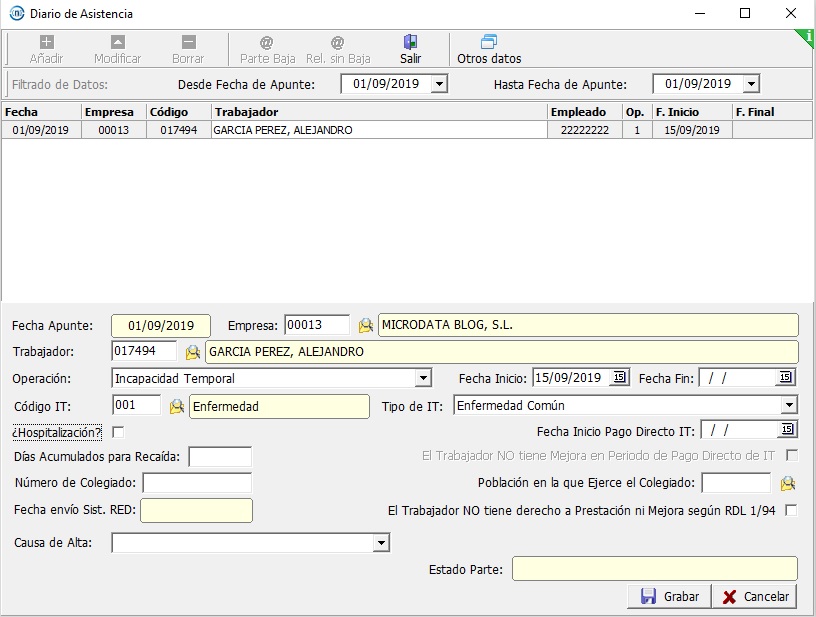The height and width of the screenshot is (617, 816).
Task: Open the Código IT lookup icon
Action: [x=176, y=406]
